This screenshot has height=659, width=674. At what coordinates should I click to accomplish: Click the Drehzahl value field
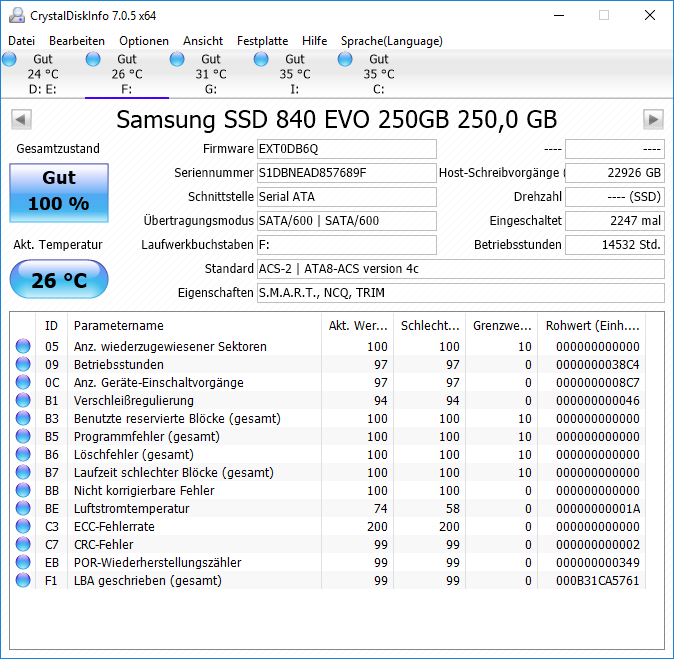point(615,197)
